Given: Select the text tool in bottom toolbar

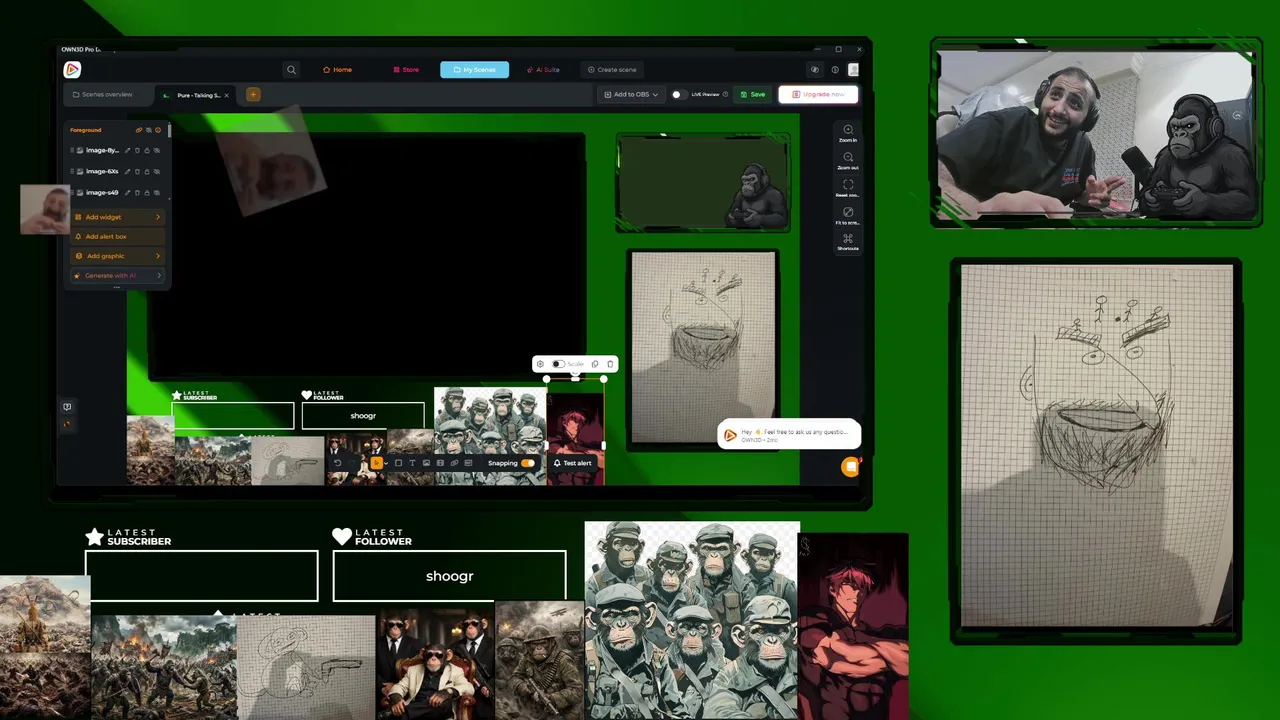Looking at the screenshot, I should point(412,463).
